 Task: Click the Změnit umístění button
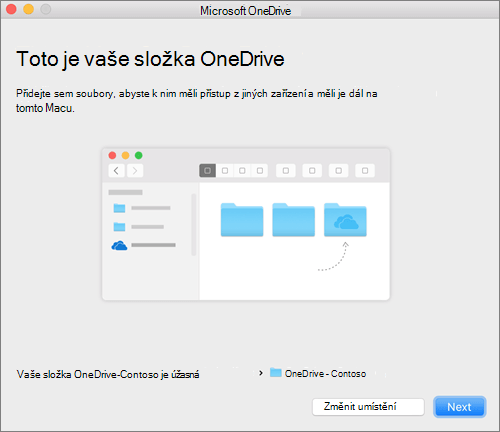[368, 407]
